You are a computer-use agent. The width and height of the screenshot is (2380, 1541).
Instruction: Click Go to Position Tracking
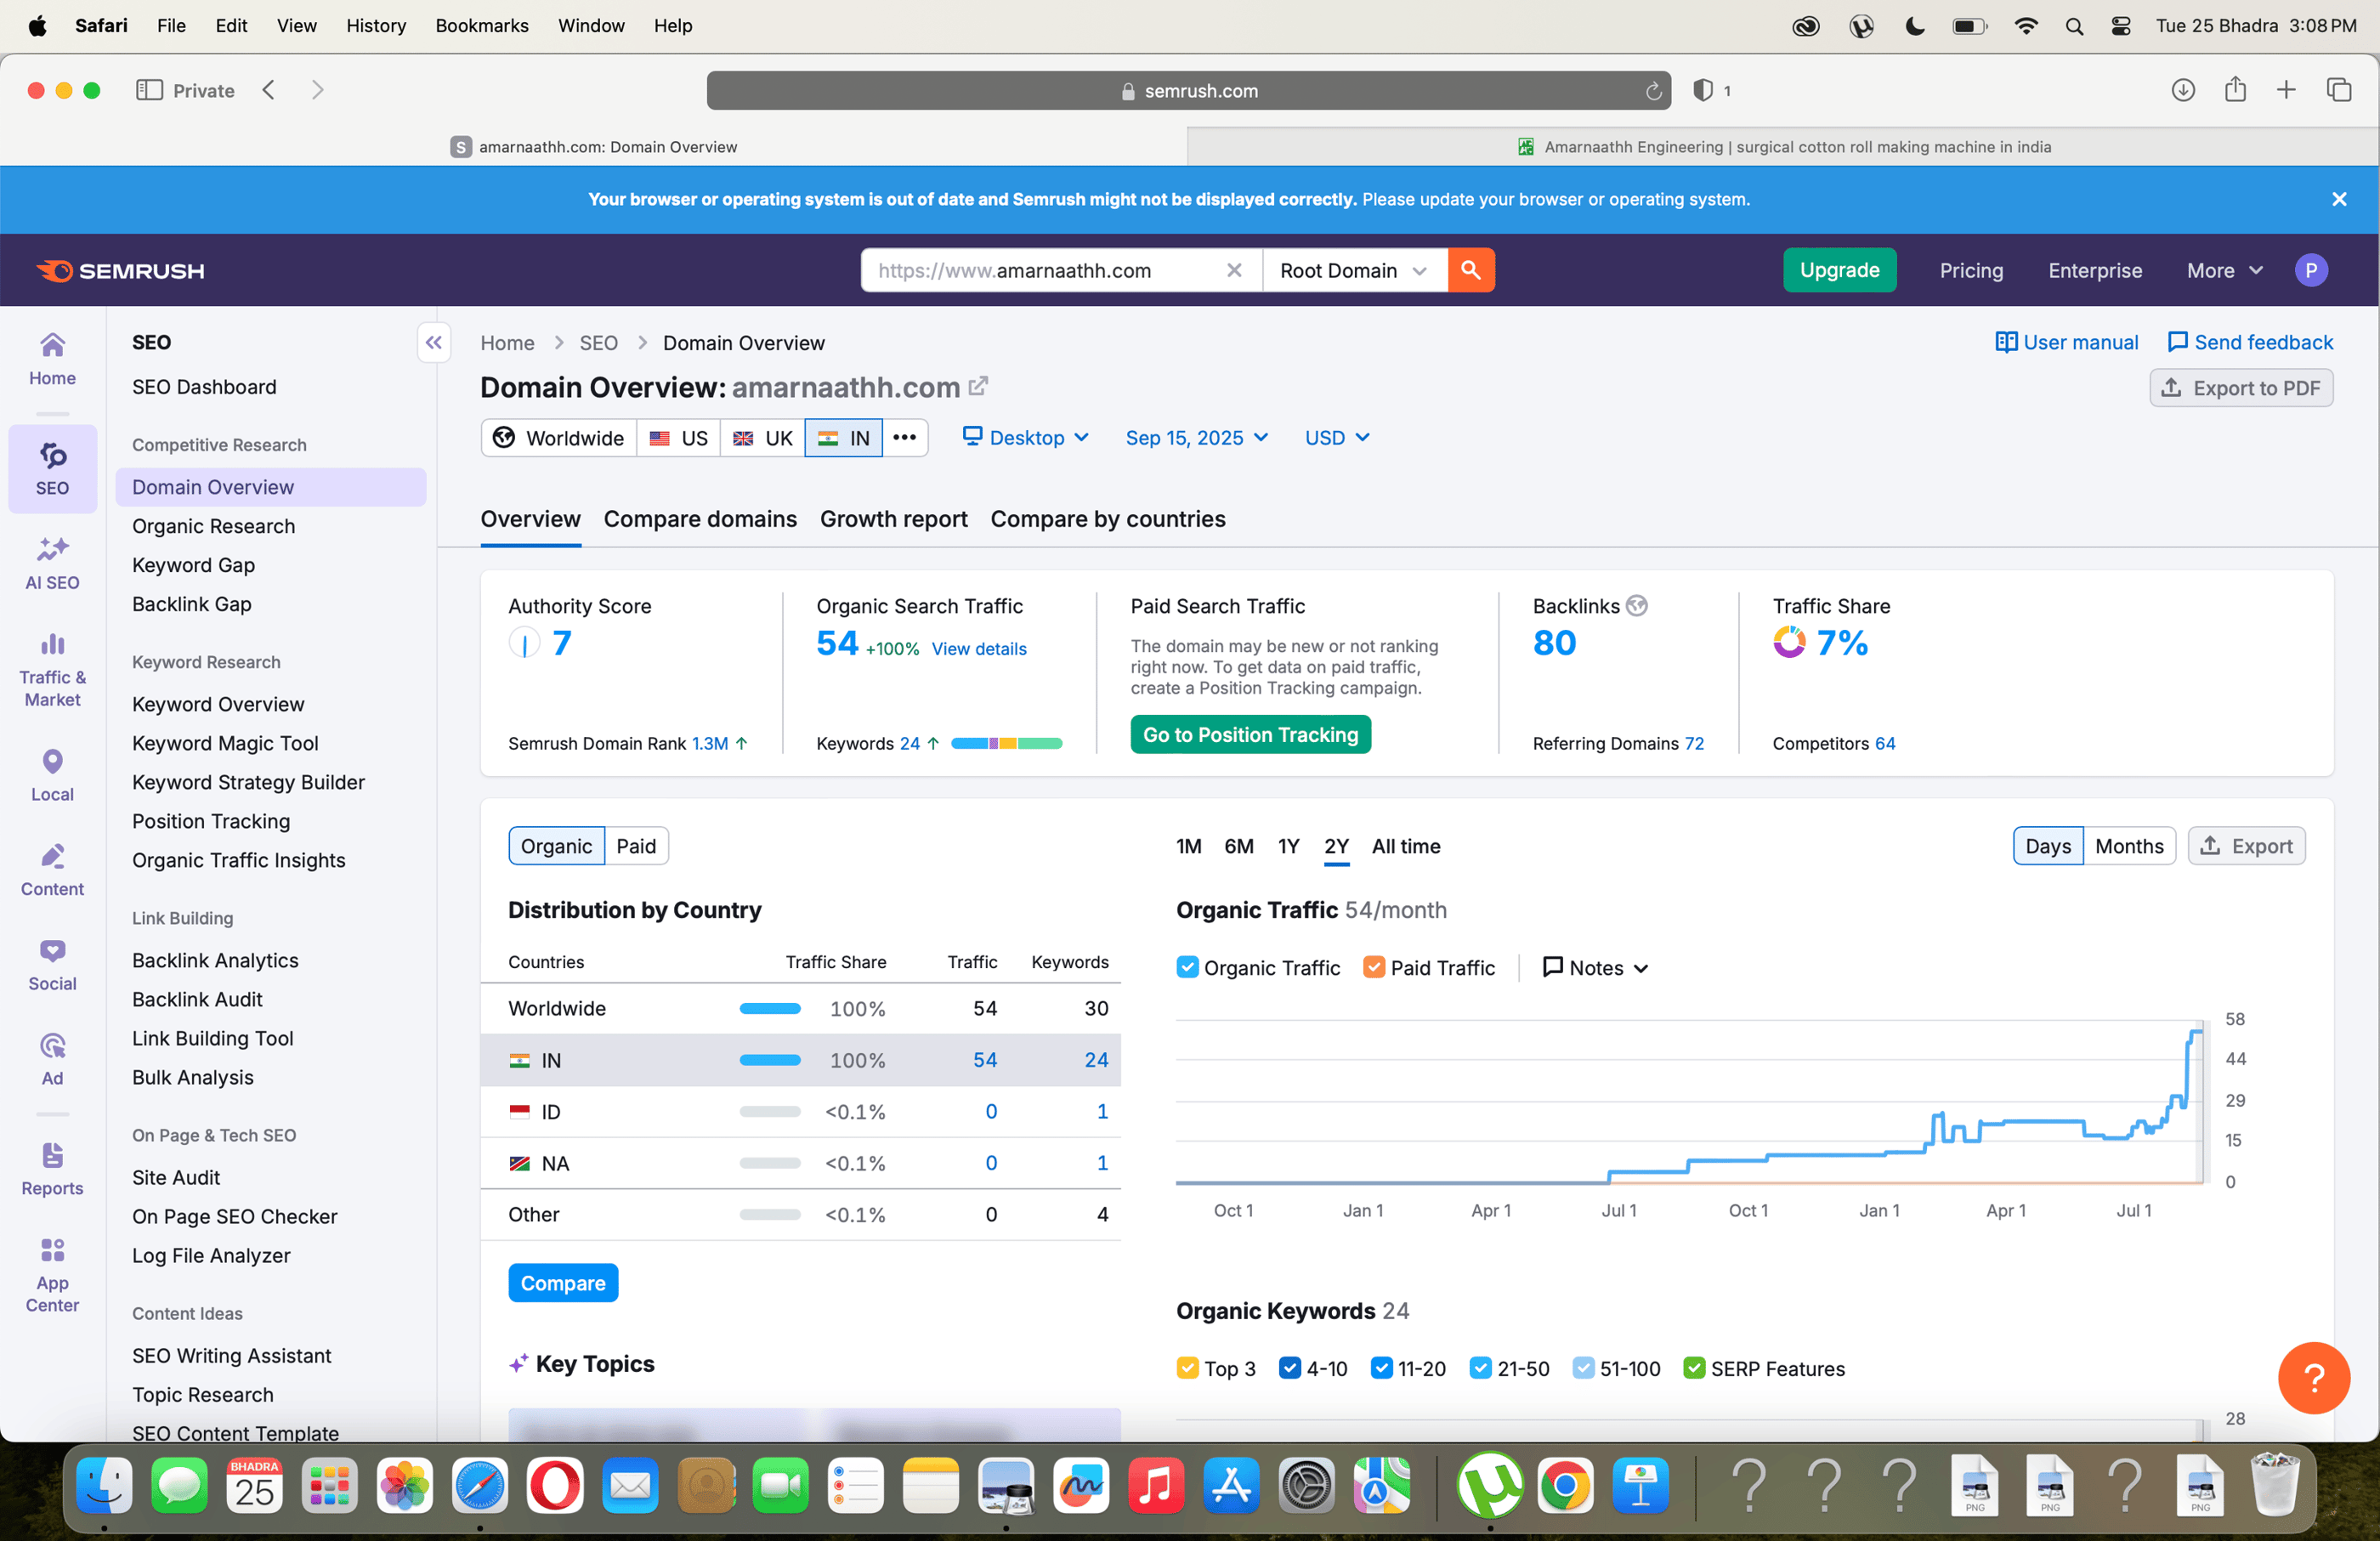1250,734
